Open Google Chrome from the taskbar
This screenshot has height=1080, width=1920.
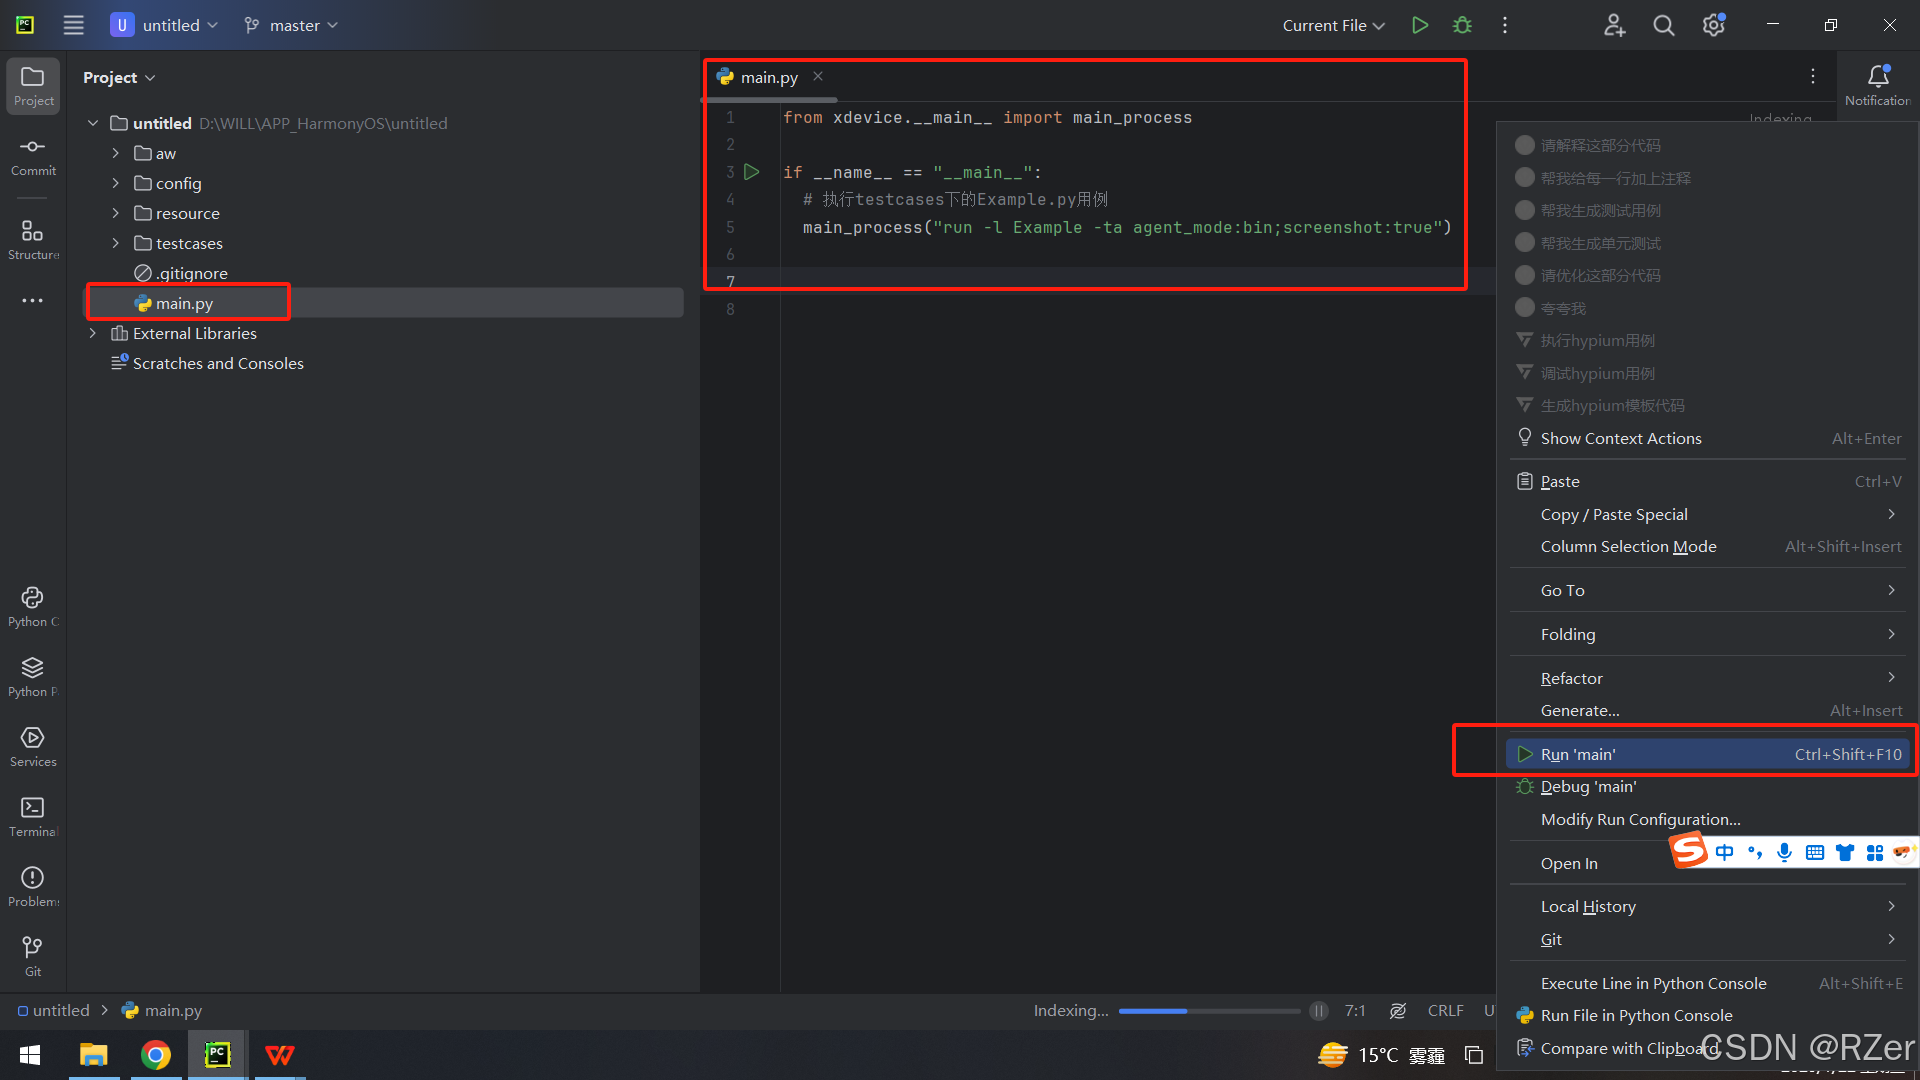(156, 1055)
